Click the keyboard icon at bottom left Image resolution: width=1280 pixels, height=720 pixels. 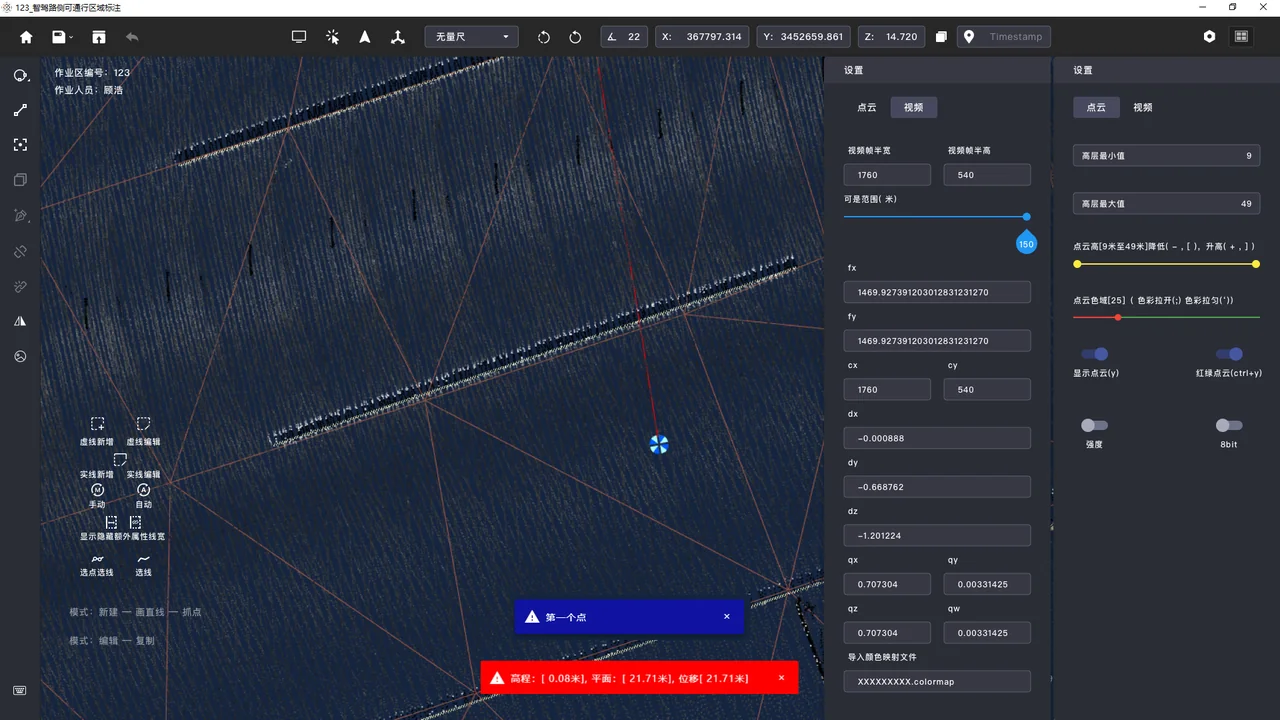point(20,690)
